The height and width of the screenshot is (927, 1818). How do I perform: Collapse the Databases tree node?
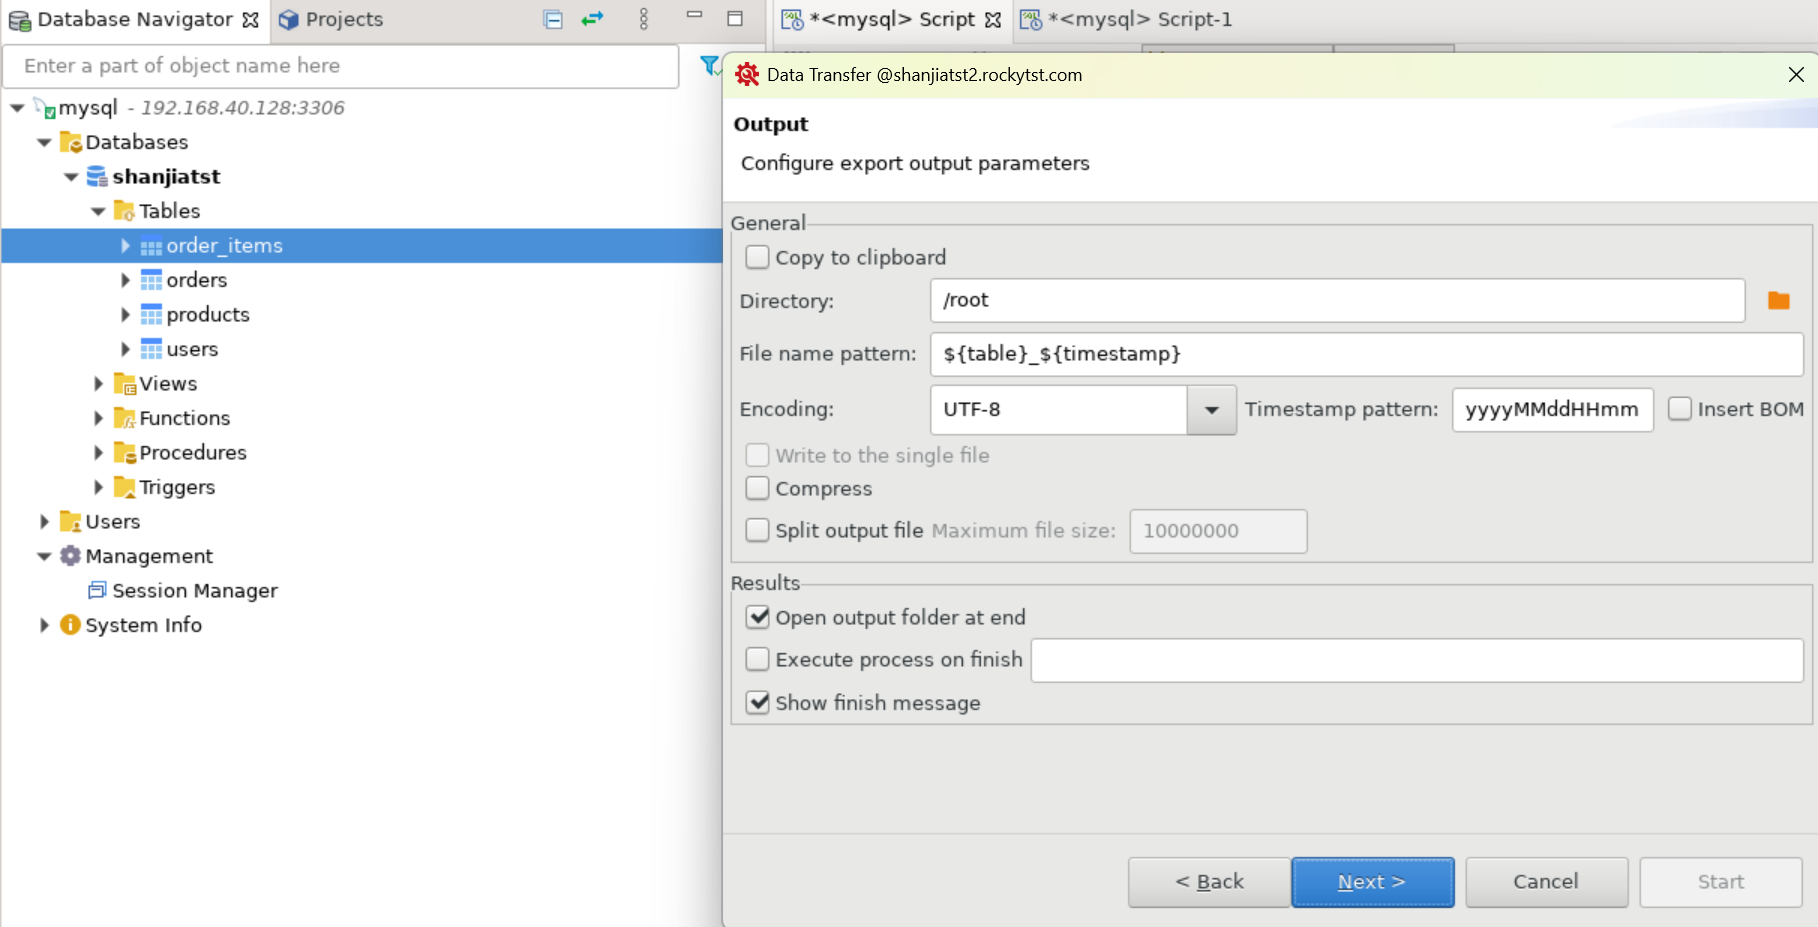[x=44, y=142]
